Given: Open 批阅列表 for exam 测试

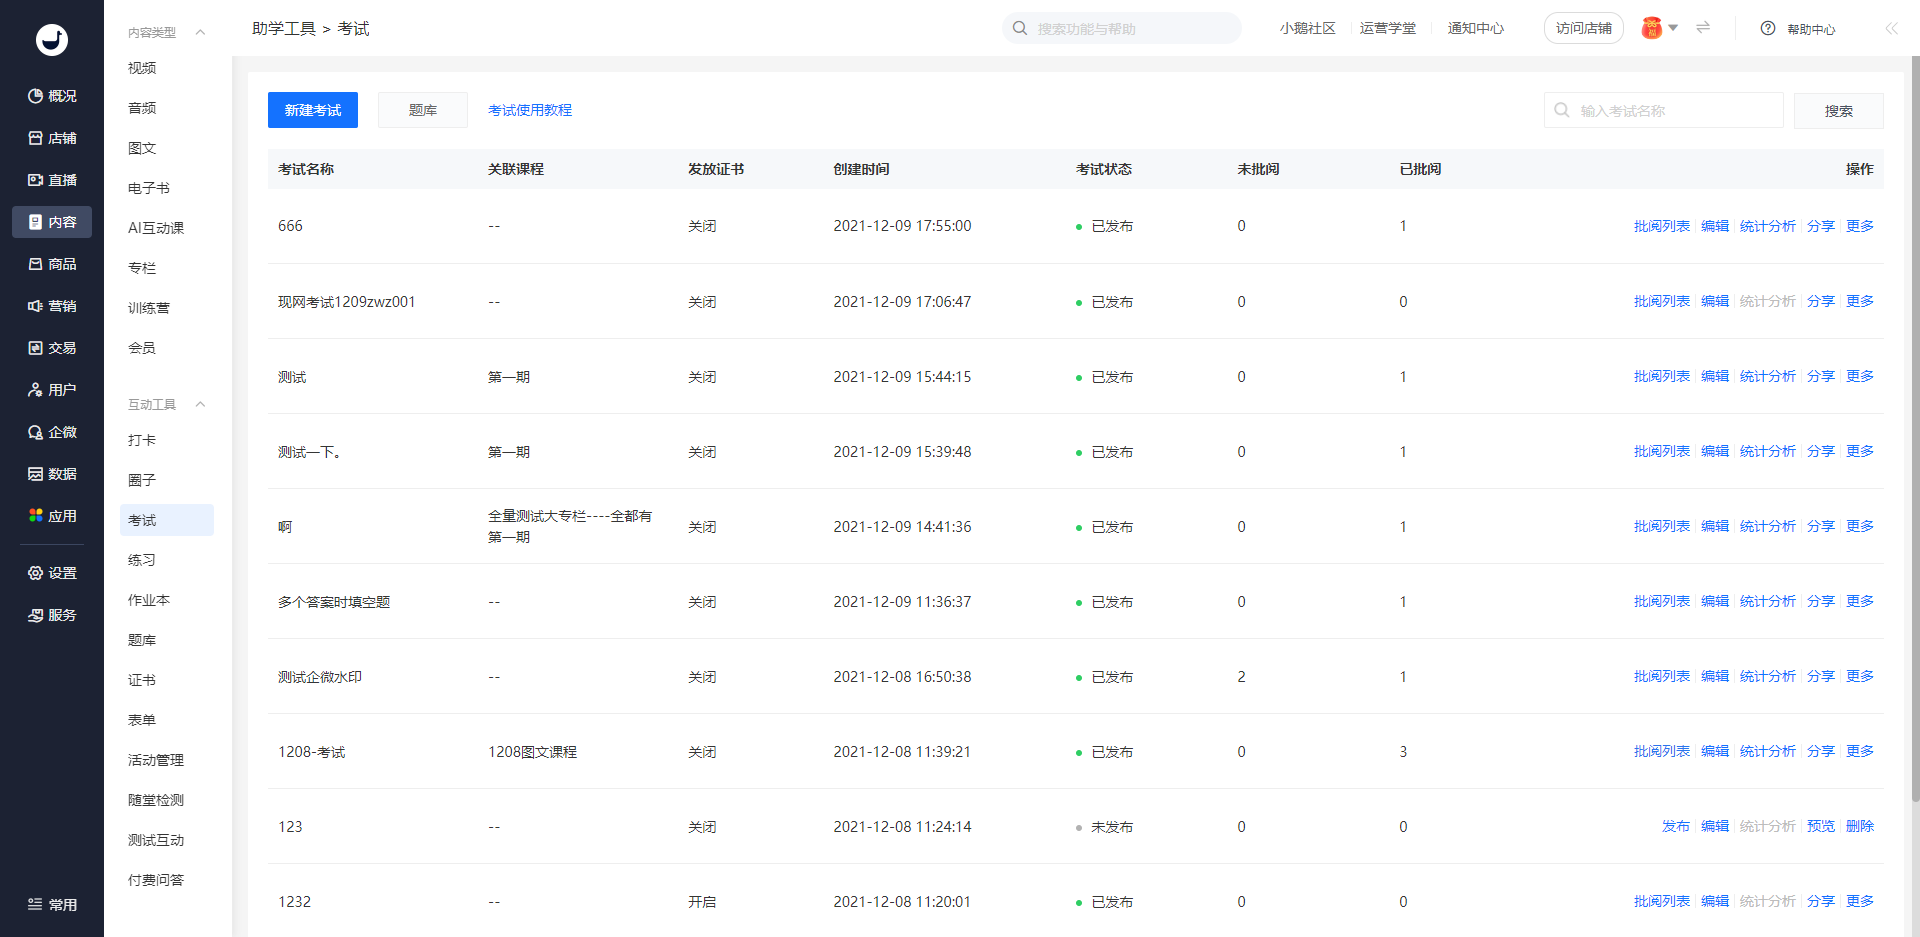Looking at the screenshot, I should (x=1662, y=376).
